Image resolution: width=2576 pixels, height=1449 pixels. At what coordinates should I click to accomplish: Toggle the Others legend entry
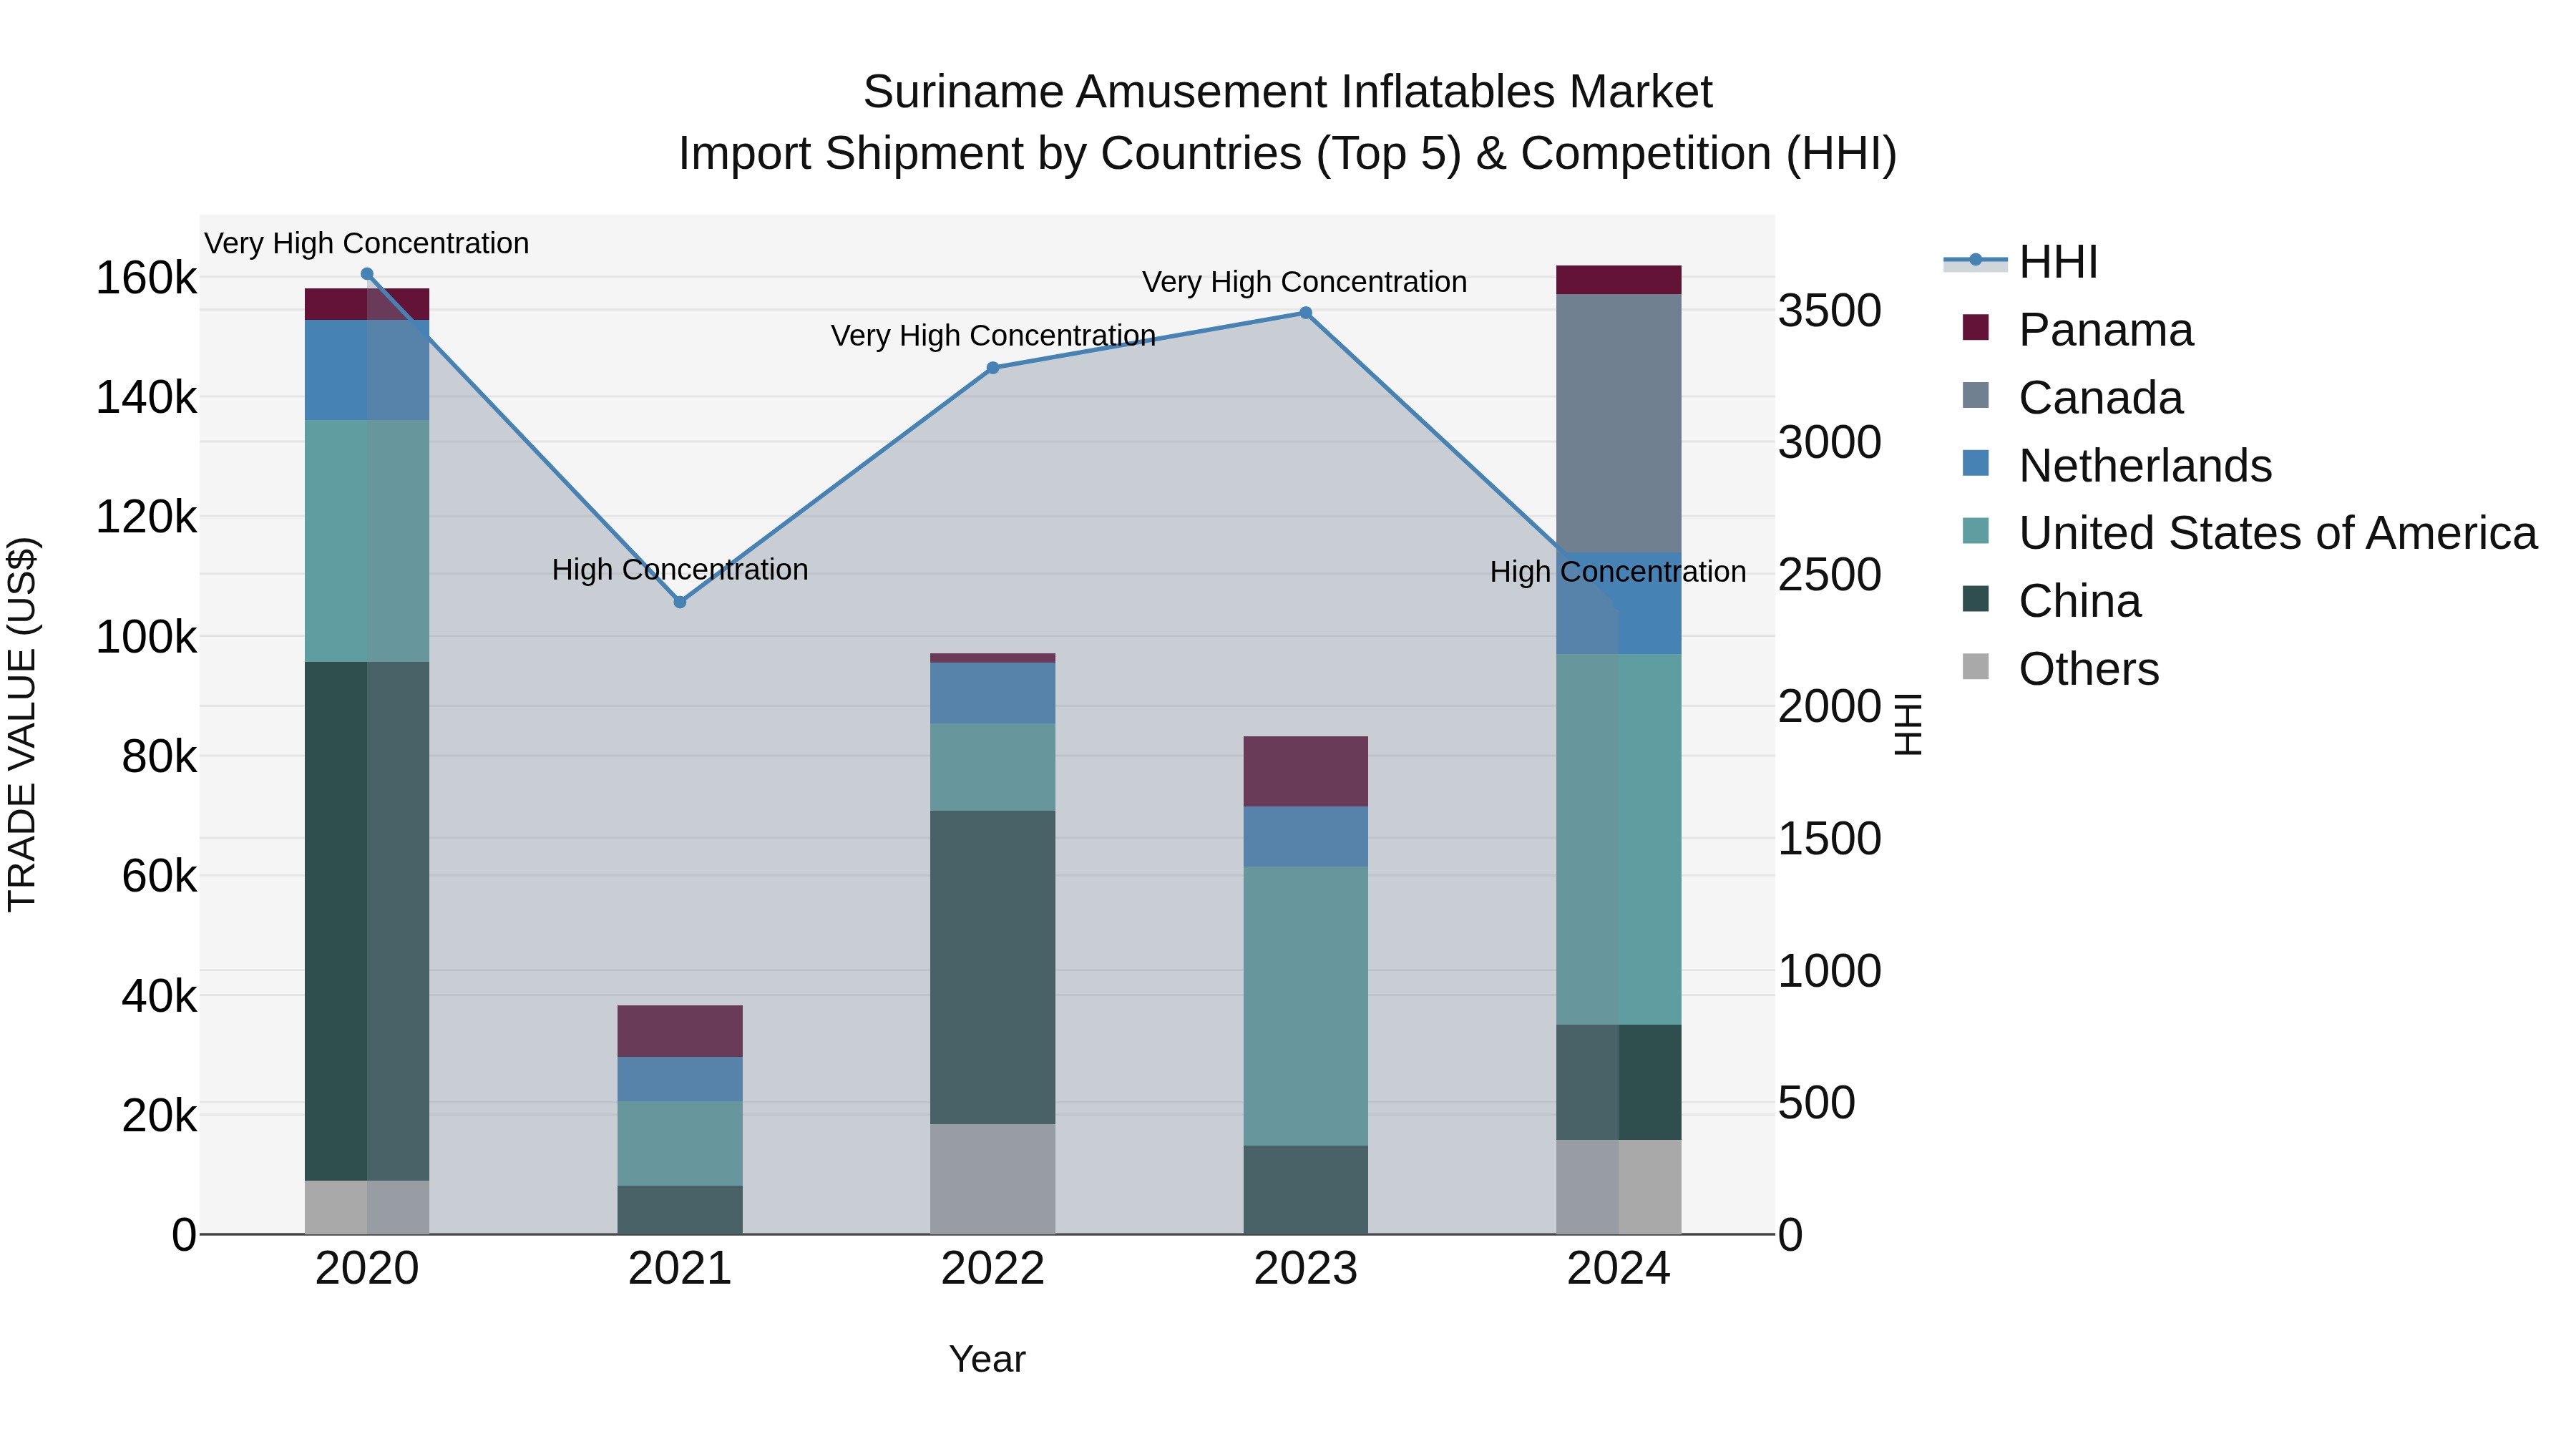click(x=2061, y=669)
